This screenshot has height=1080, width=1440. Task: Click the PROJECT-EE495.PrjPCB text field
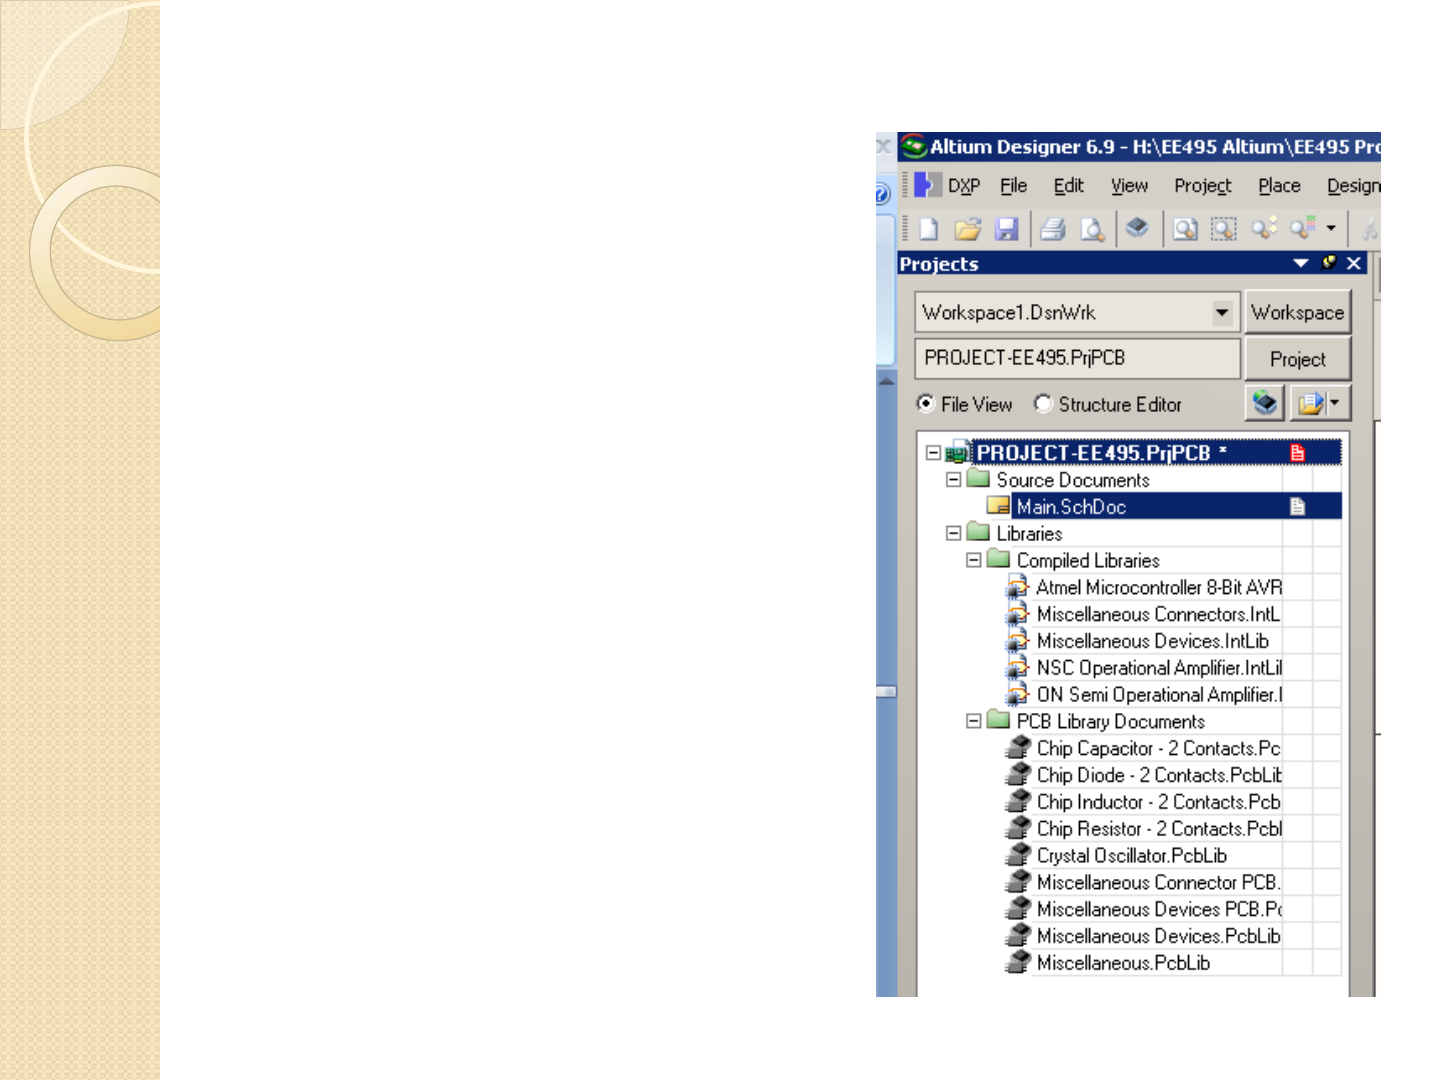point(1077,358)
